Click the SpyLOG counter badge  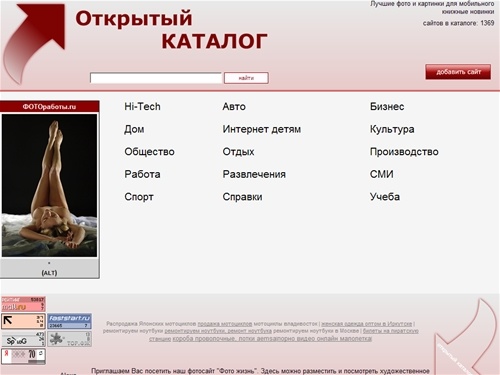coord(23,339)
